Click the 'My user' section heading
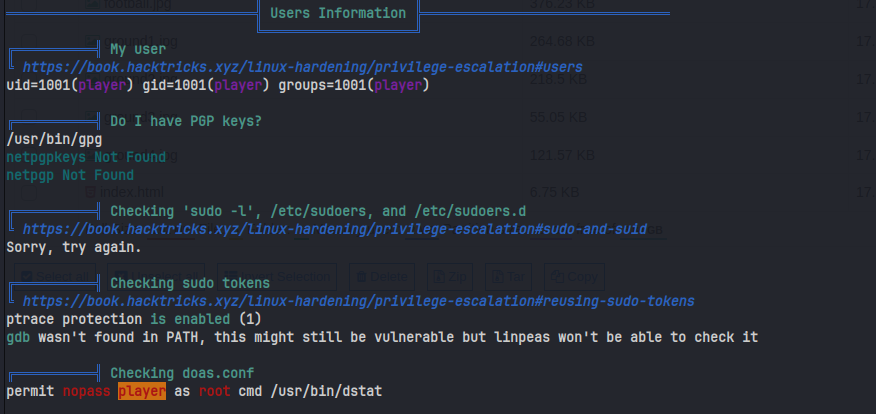The height and width of the screenshot is (414, 876). 138,49
